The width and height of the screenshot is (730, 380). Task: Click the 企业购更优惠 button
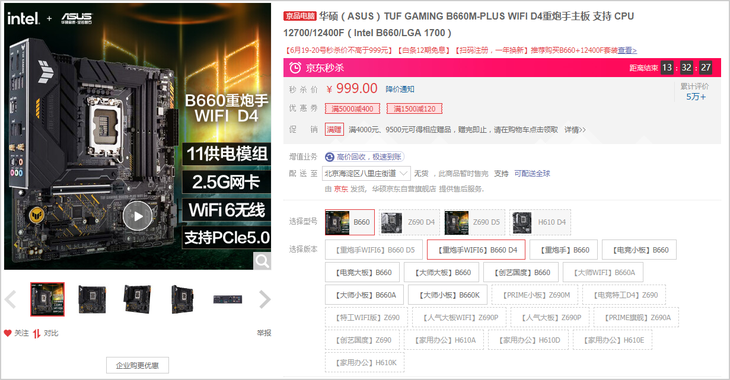coord(137,366)
